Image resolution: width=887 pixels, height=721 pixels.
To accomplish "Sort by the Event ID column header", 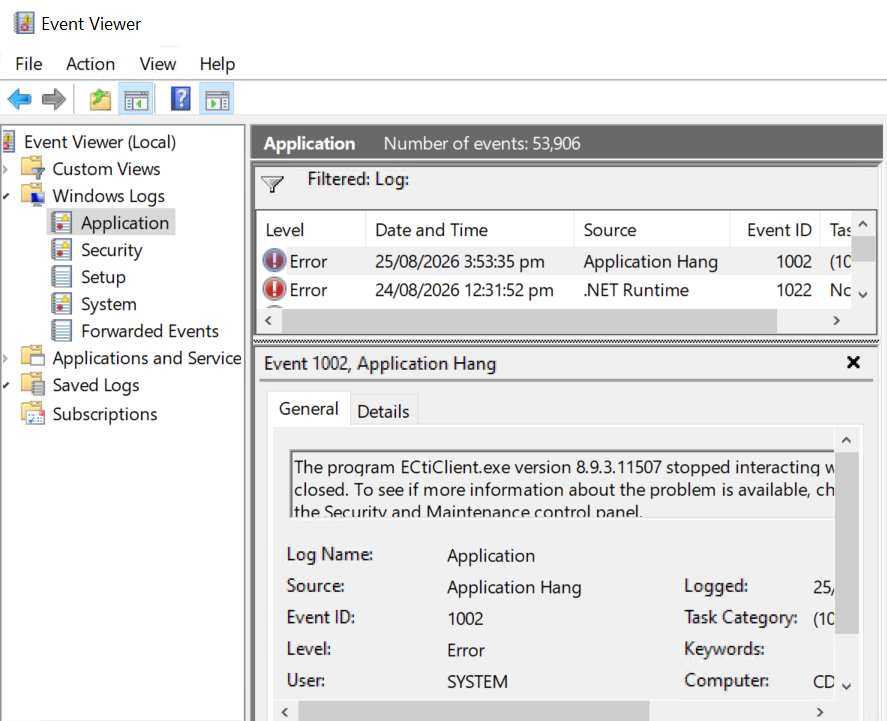I will pos(775,230).
